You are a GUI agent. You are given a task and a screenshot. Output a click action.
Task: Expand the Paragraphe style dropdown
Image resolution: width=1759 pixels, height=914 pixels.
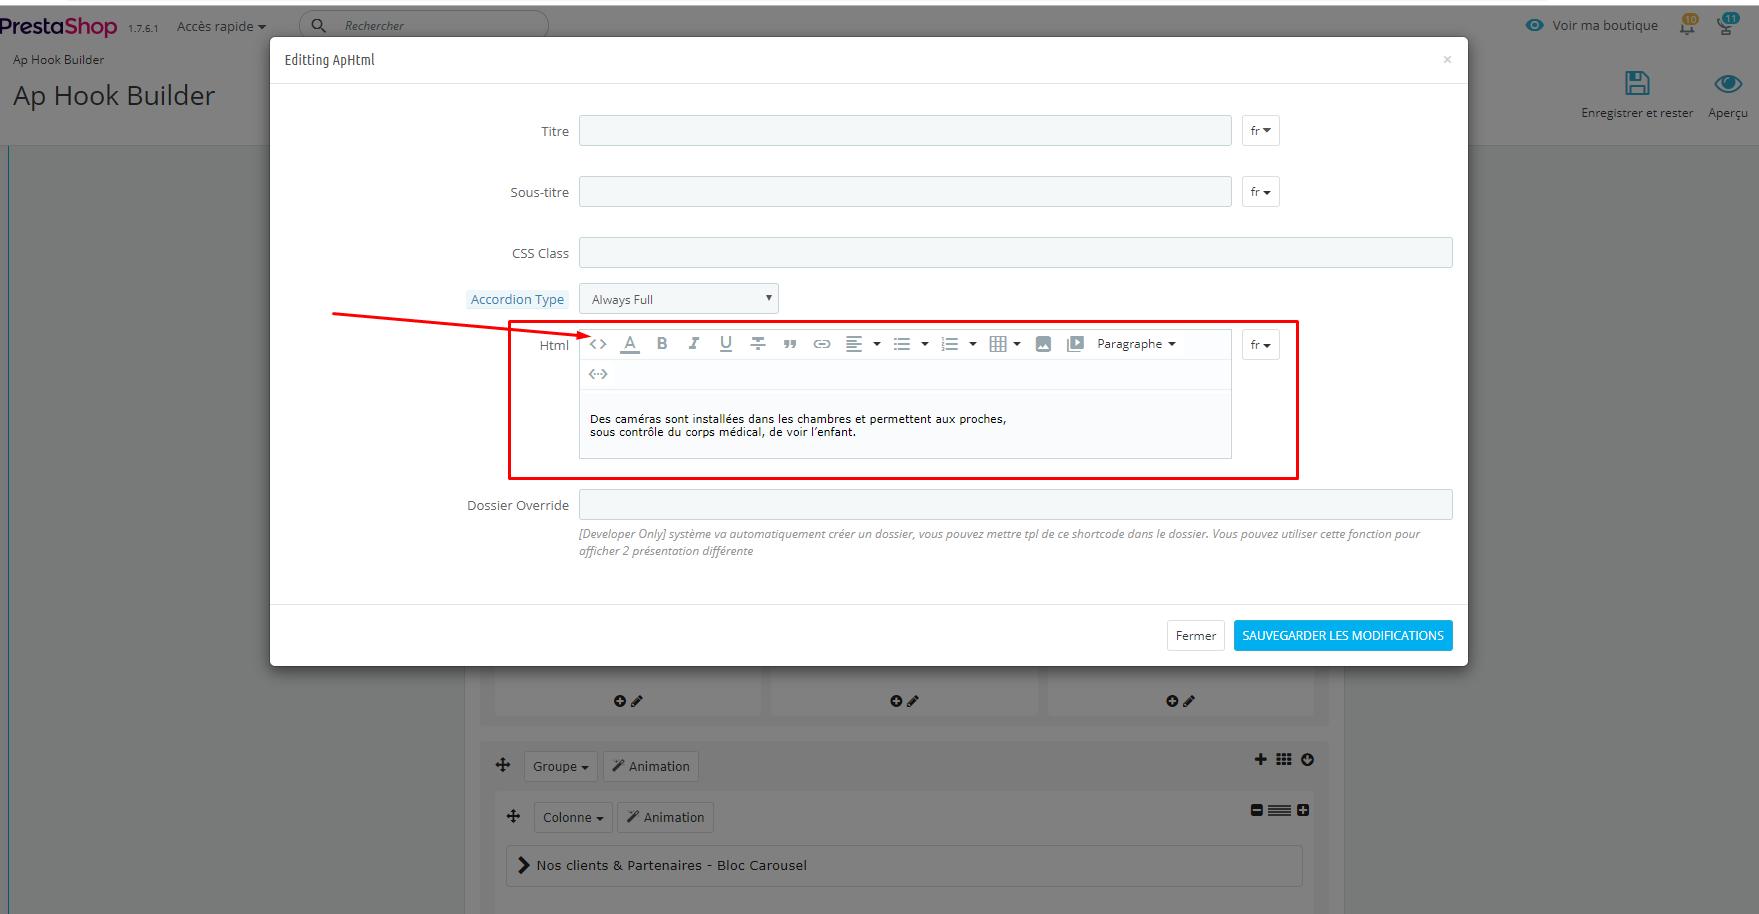(x=1136, y=343)
